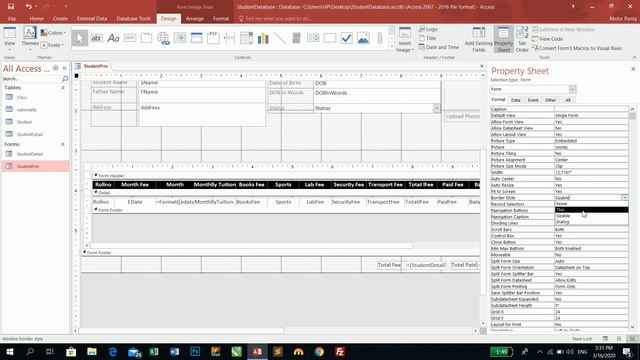The width and height of the screenshot is (640, 360).
Task: Select the Image control tool
Action: click(x=363, y=38)
